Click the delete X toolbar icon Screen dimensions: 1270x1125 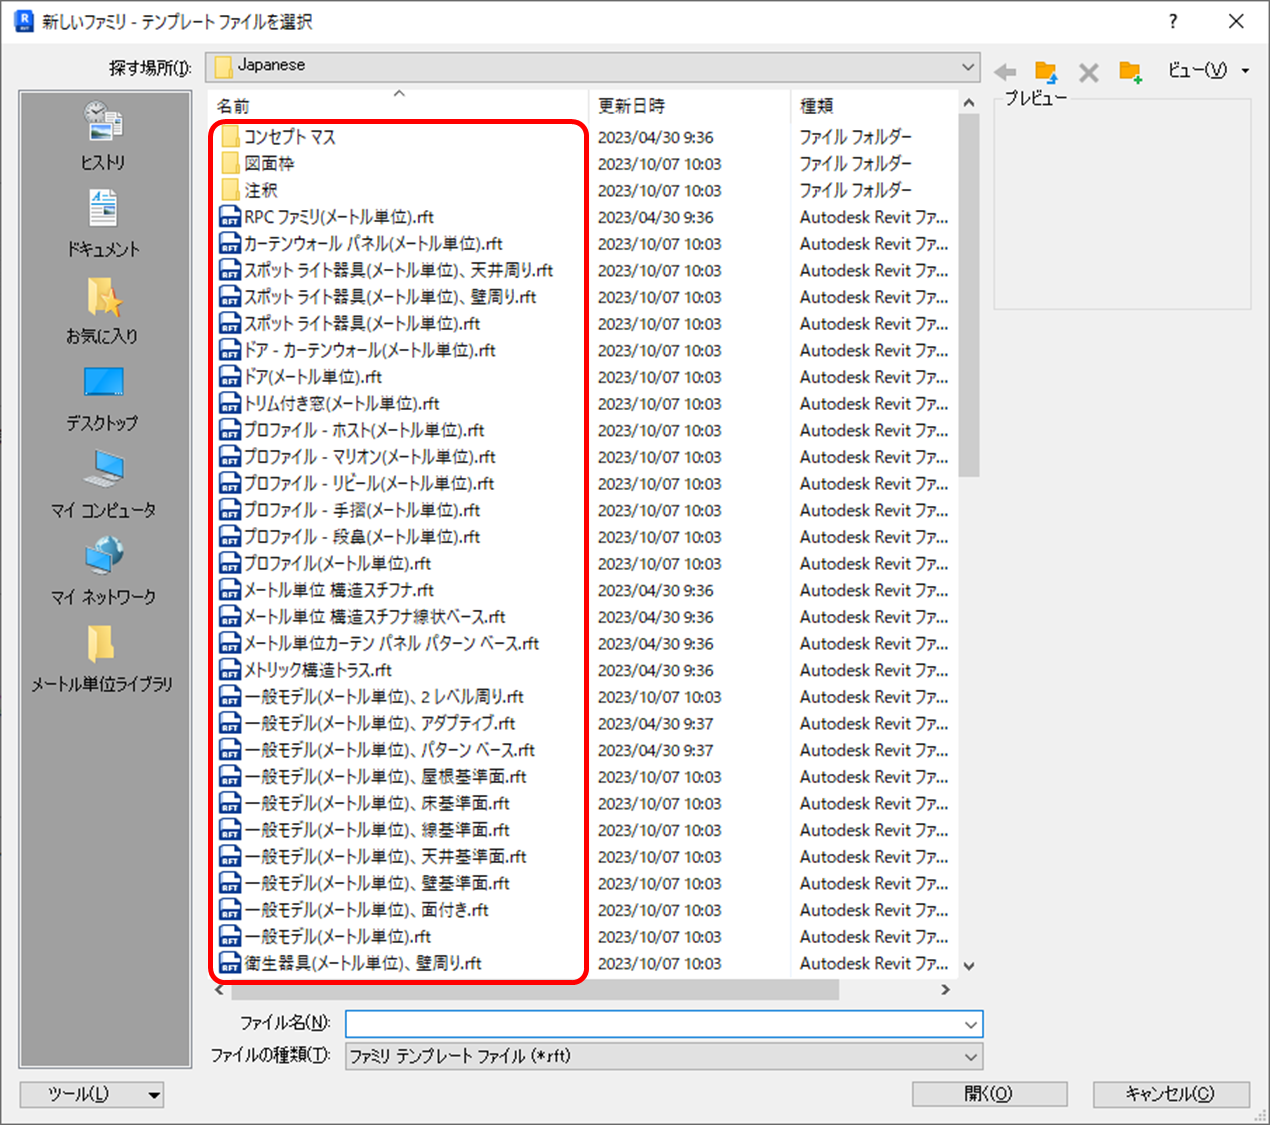pyautogui.click(x=1089, y=72)
